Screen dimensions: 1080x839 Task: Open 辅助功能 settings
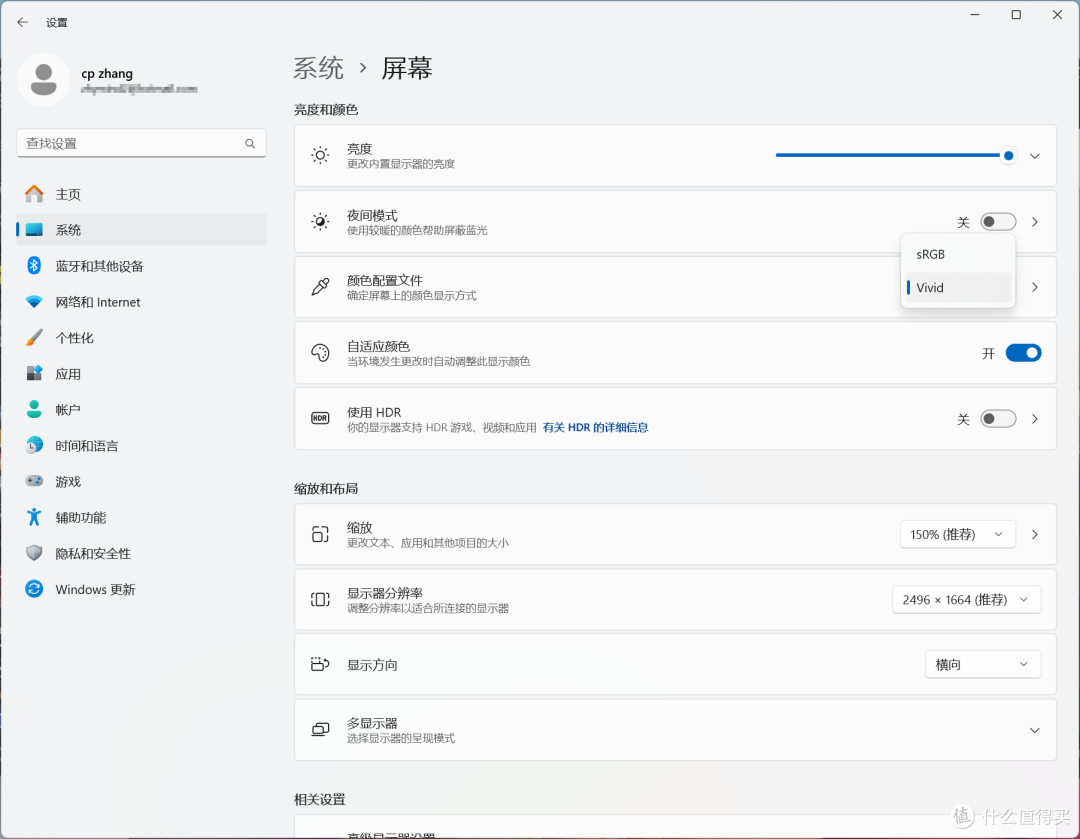click(x=141, y=517)
